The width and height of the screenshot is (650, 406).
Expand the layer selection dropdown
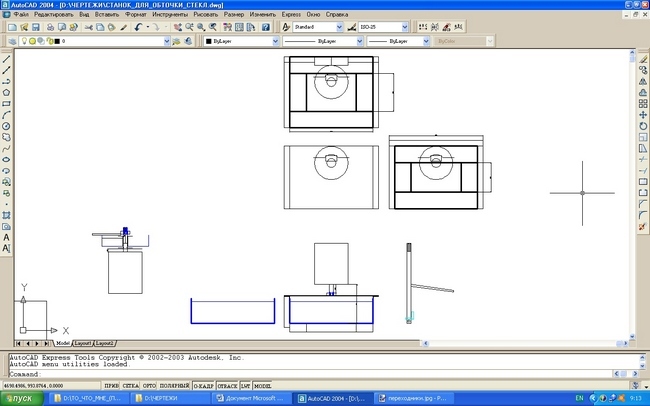[167, 41]
